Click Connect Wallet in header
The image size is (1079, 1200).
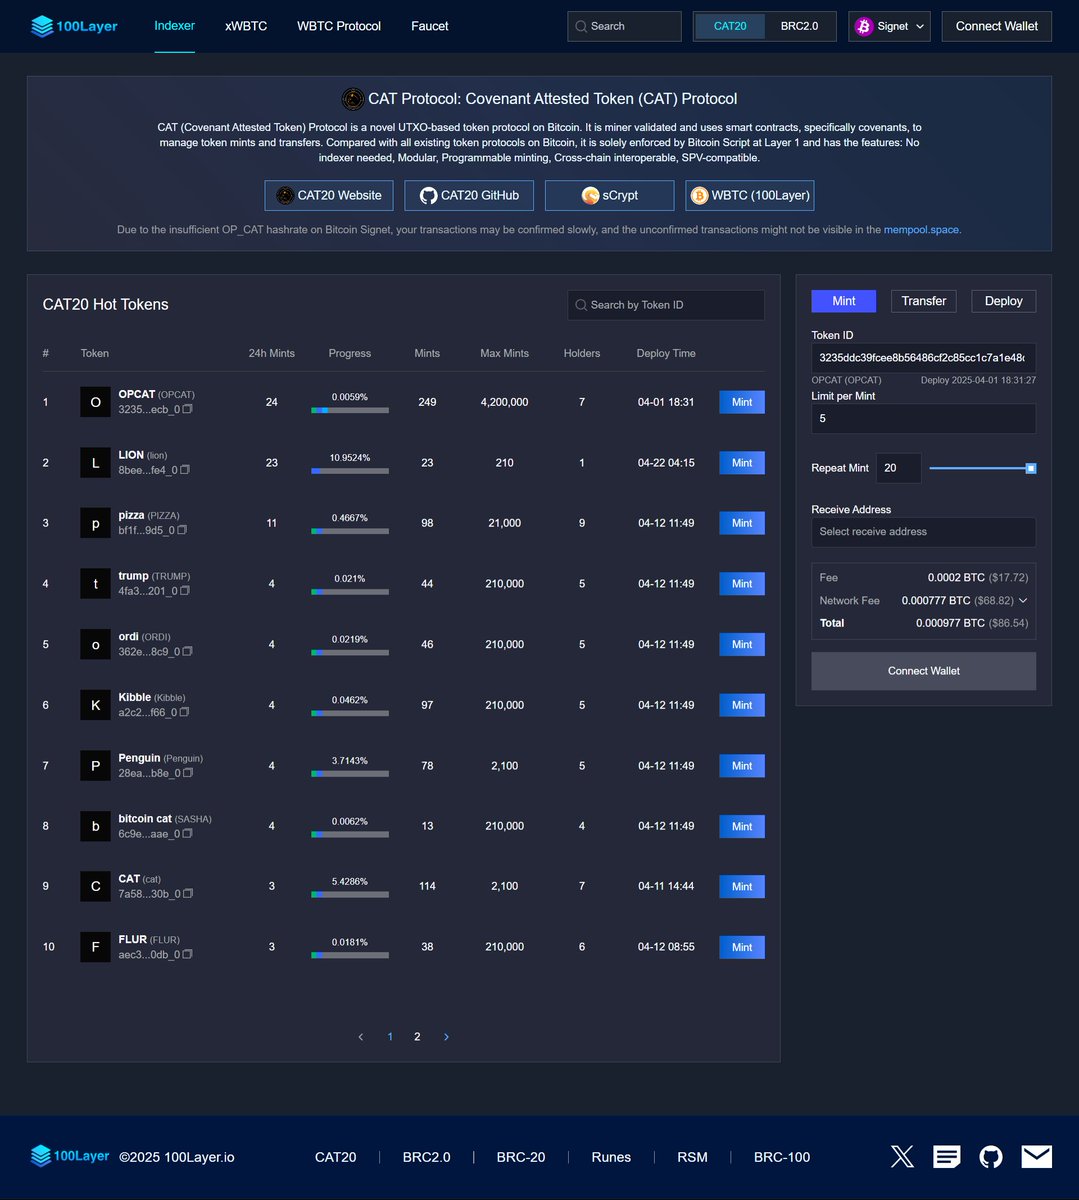click(997, 26)
